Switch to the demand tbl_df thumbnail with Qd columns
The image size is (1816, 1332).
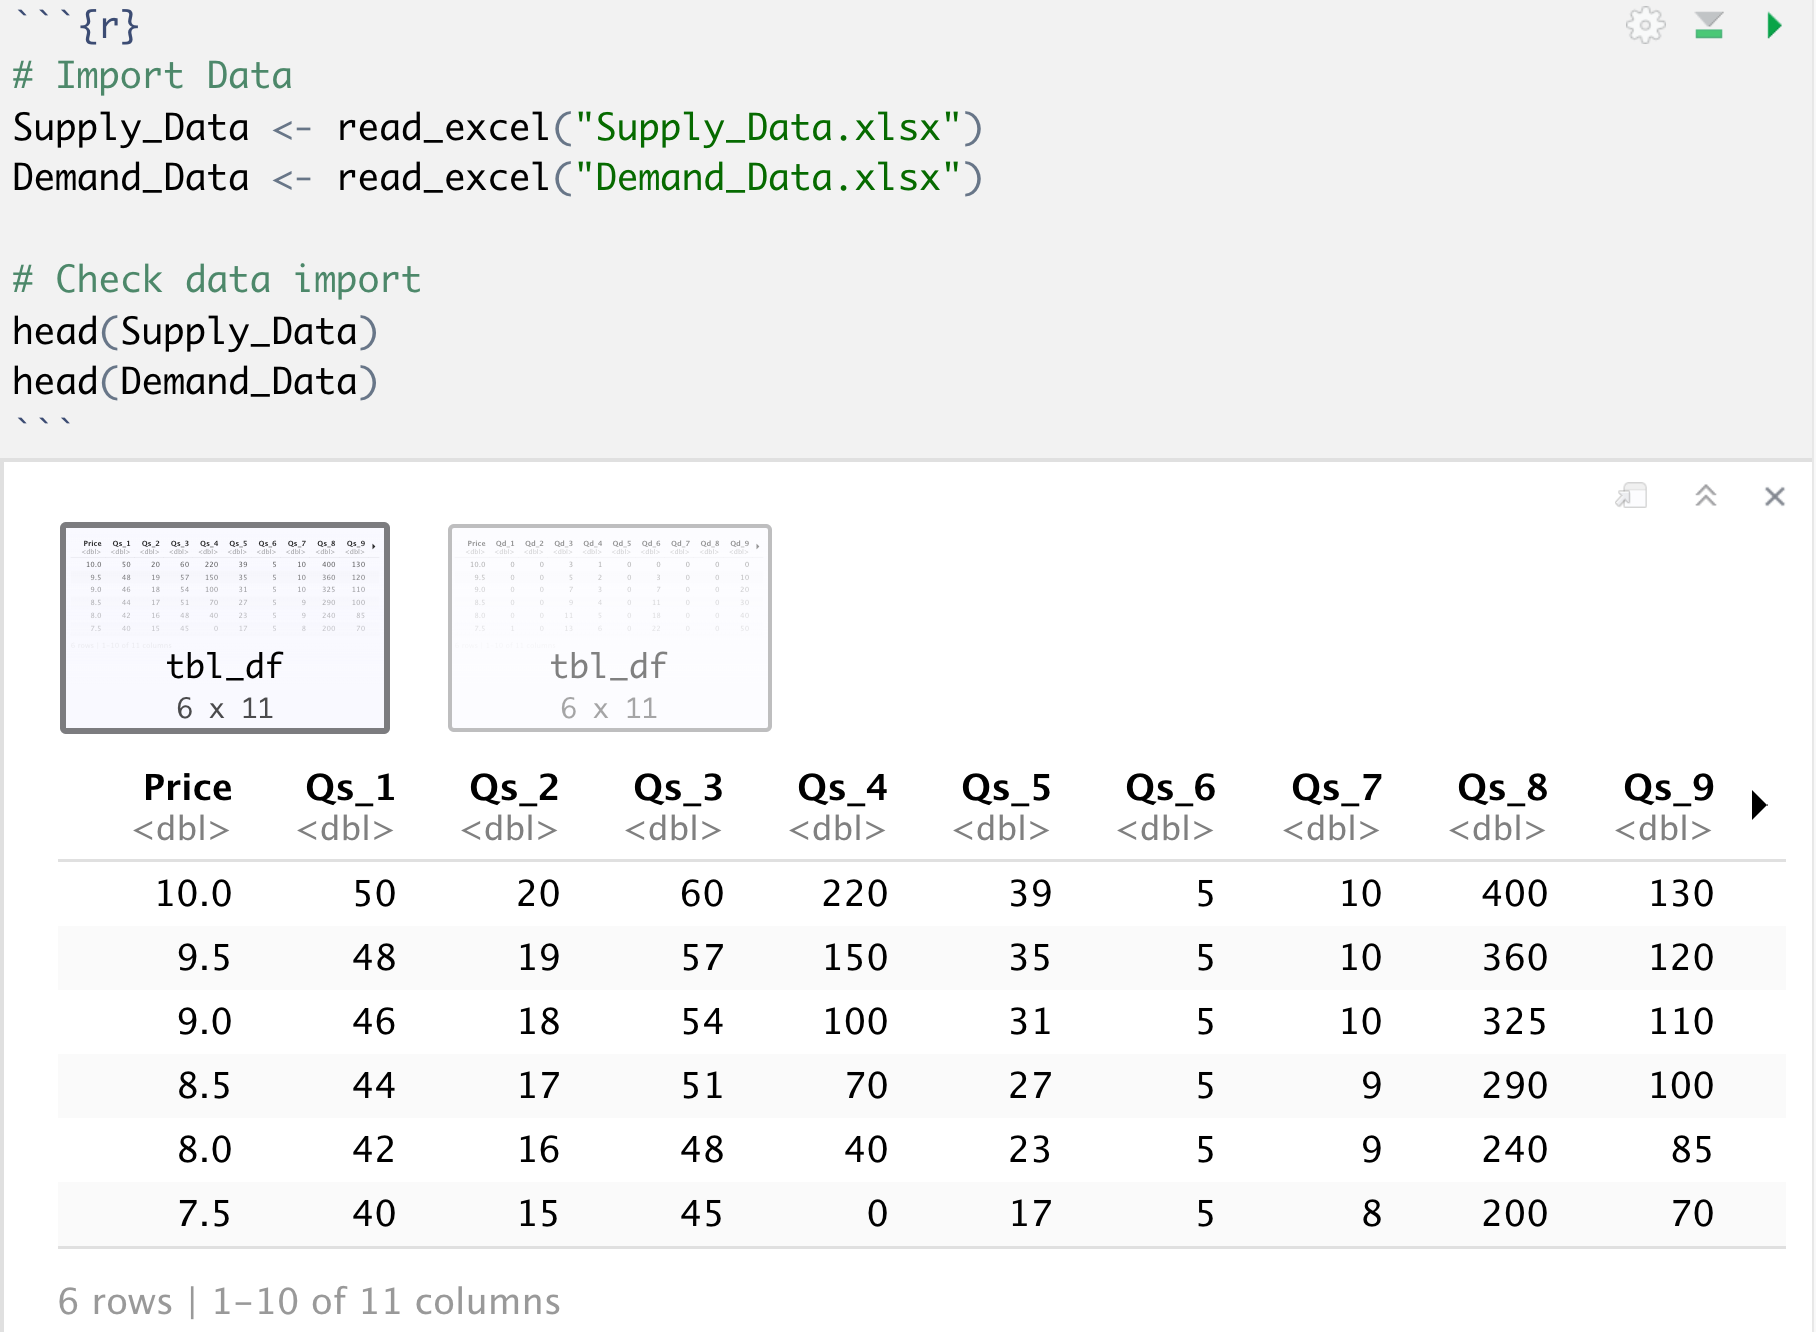[610, 628]
